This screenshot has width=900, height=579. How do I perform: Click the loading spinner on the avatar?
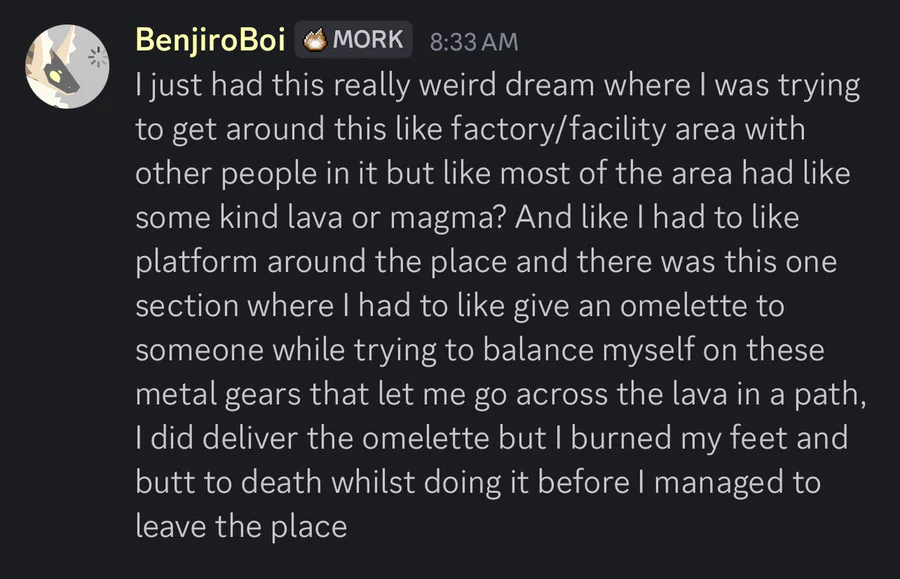point(98,57)
